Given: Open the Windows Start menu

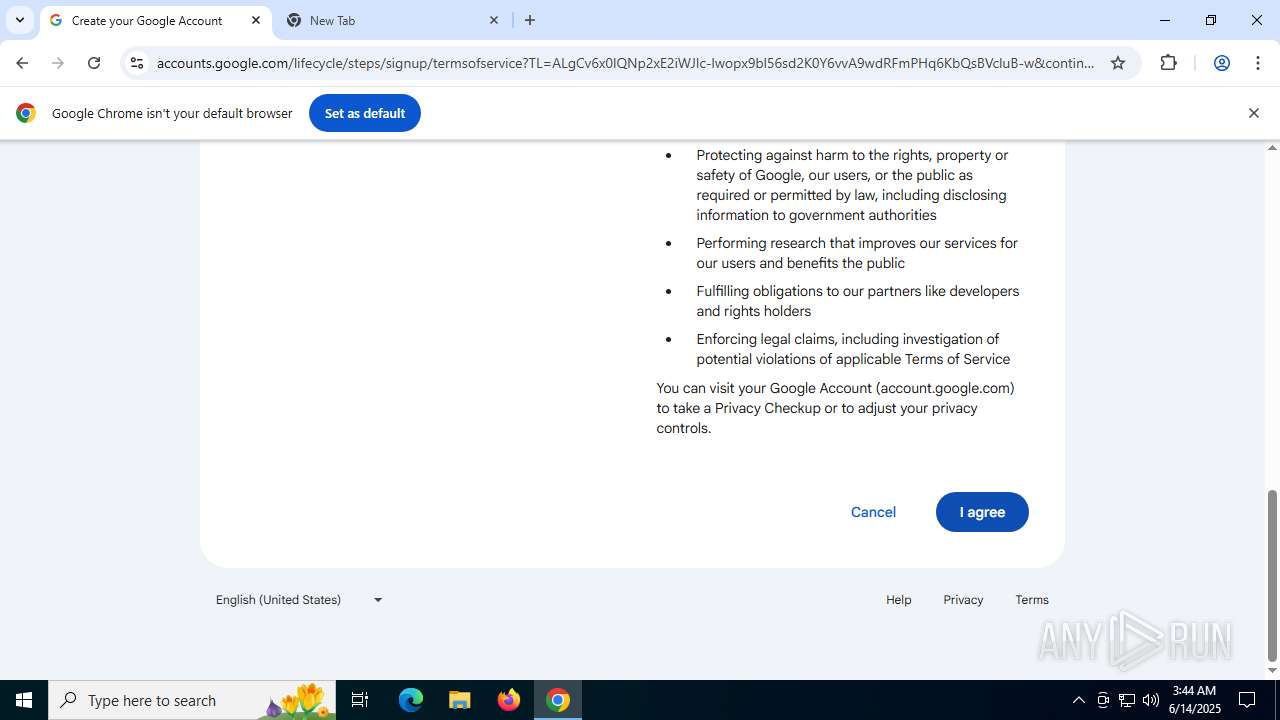Looking at the screenshot, I should (x=24, y=700).
